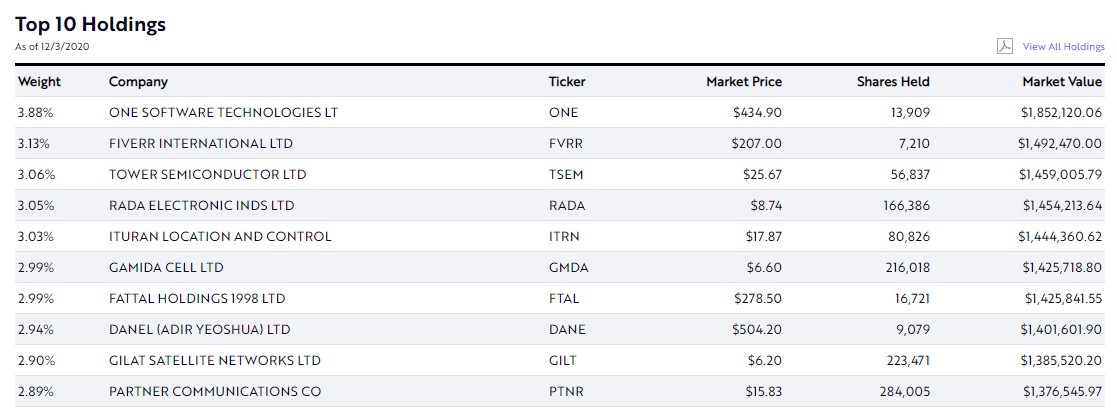Click the Market Price column header

[x=743, y=82]
